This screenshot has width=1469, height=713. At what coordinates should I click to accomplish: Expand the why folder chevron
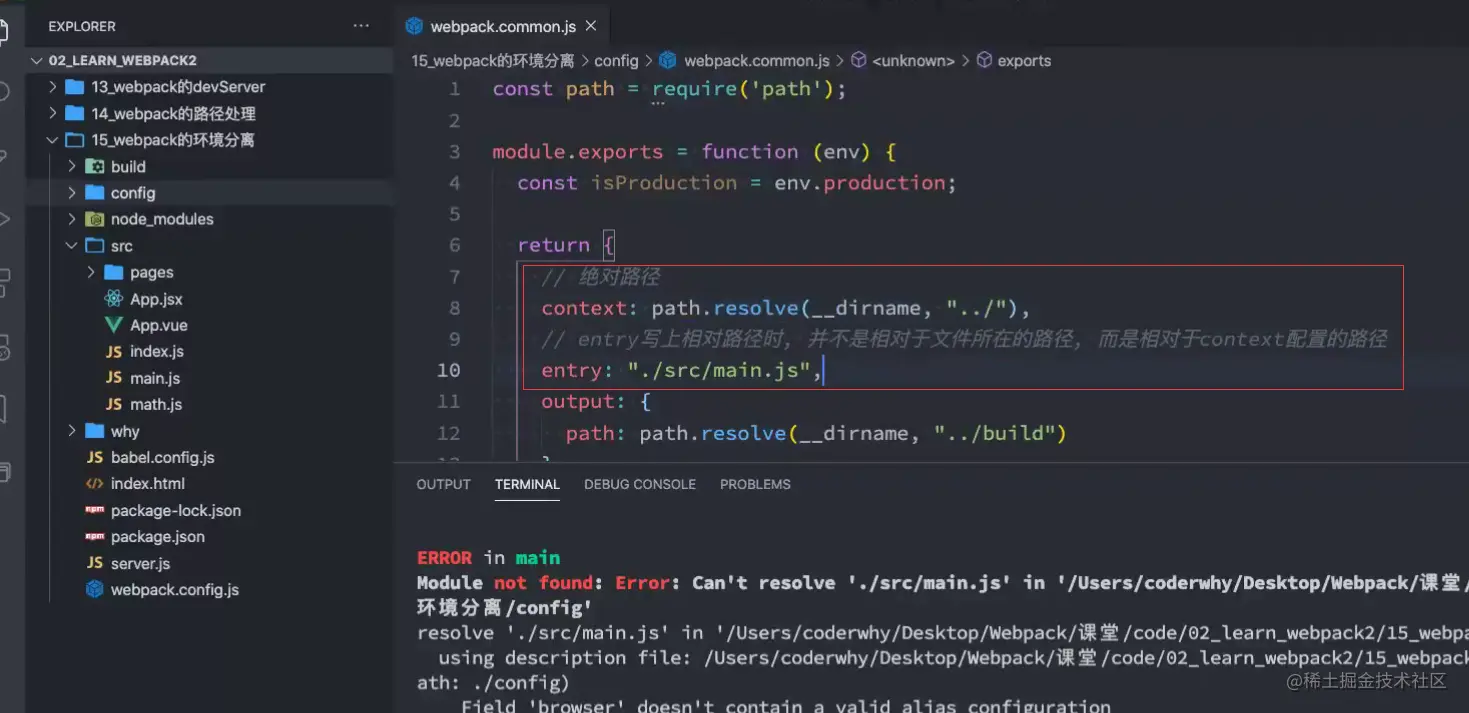coord(72,431)
